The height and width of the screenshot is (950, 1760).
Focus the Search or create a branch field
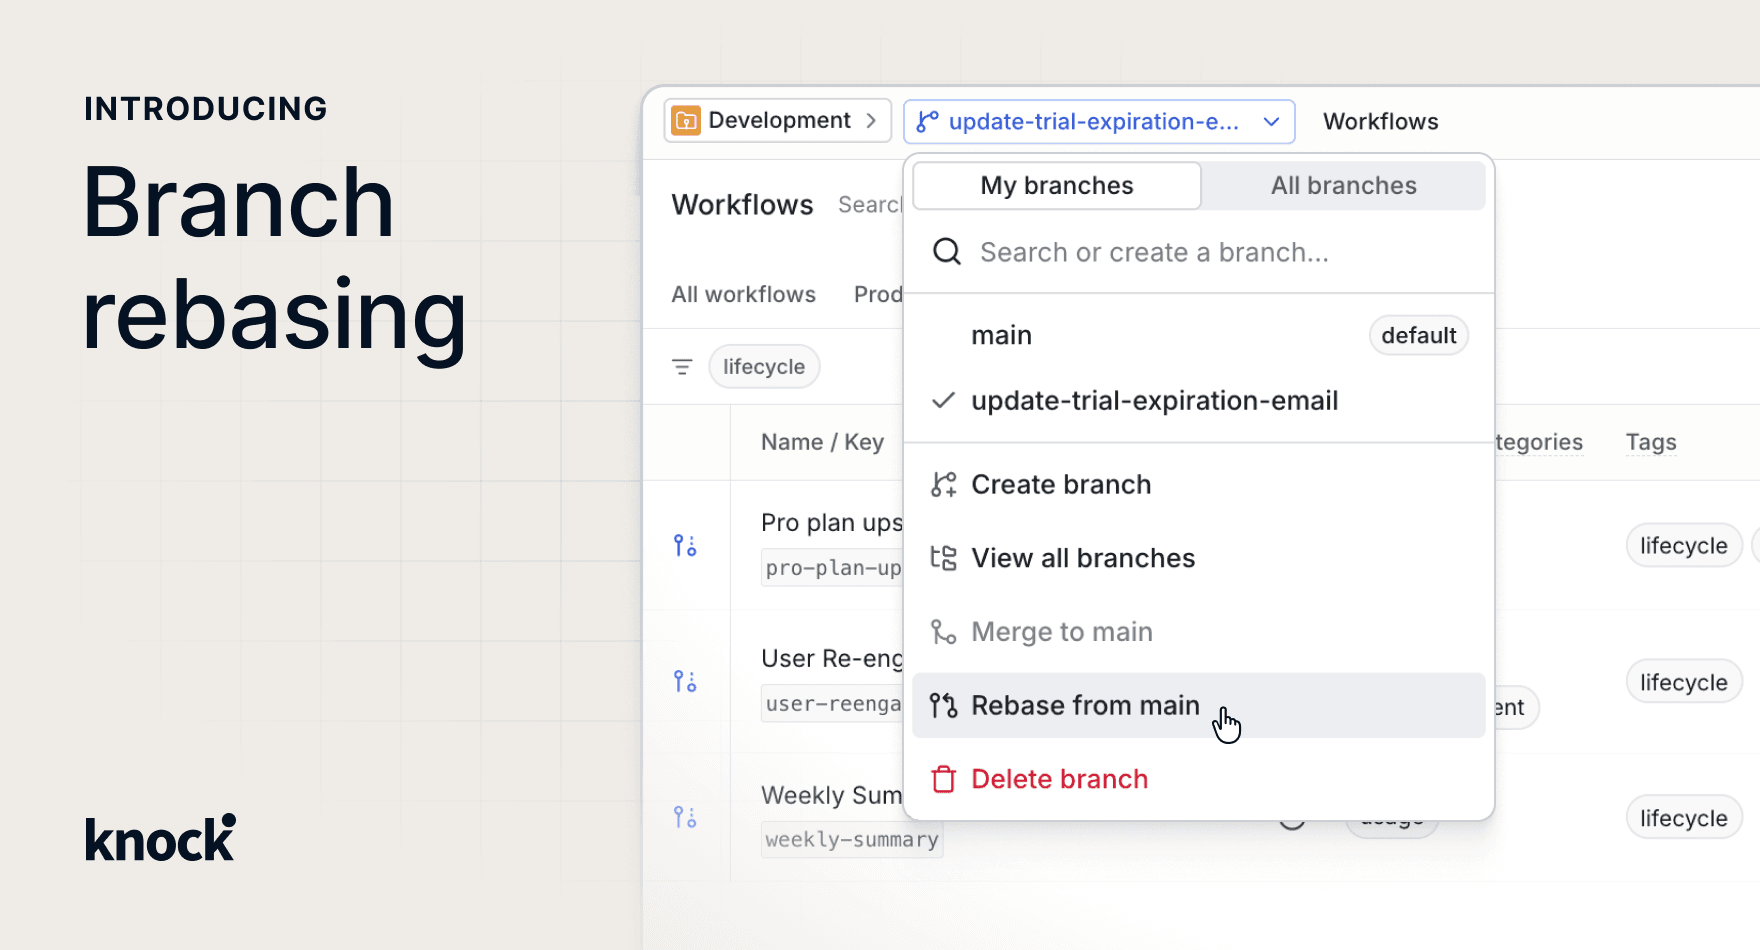(x=1200, y=252)
